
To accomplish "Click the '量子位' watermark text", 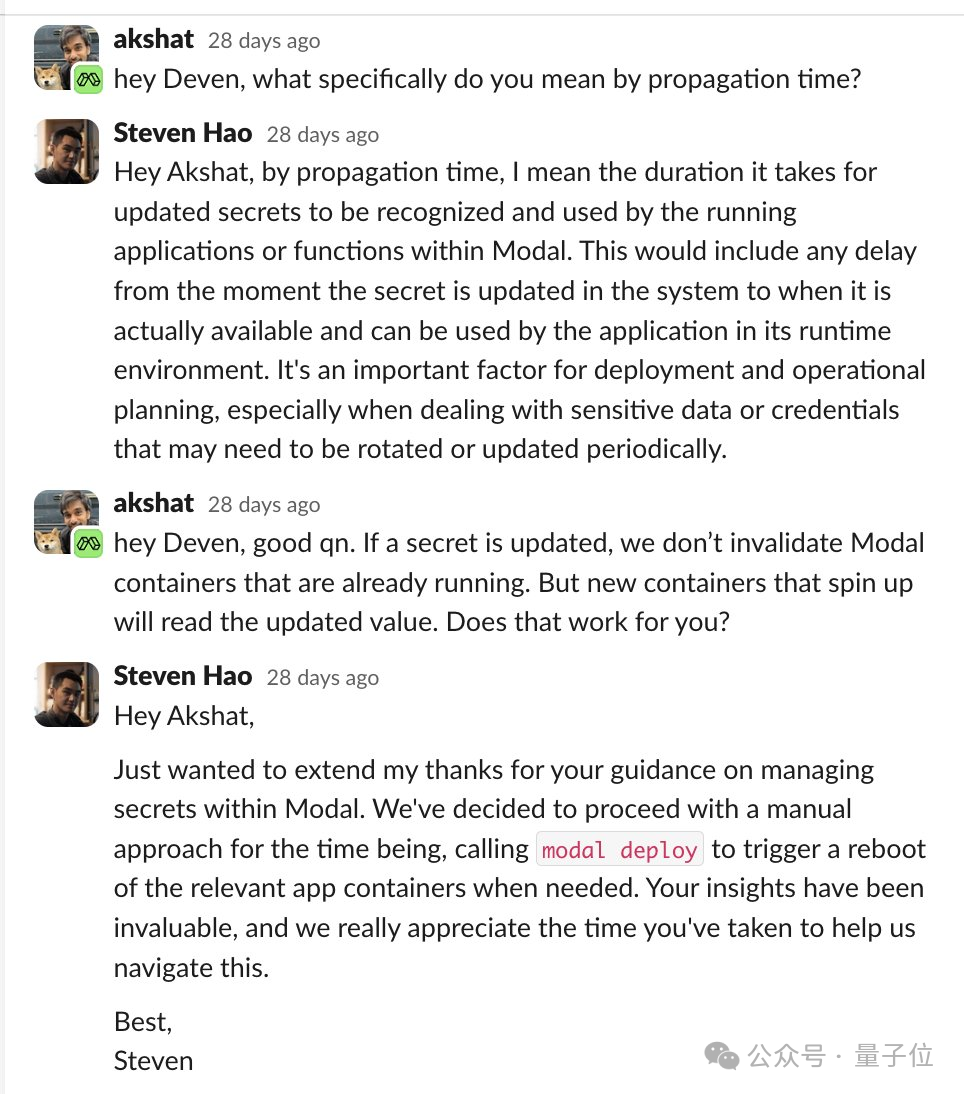I will (893, 1055).
